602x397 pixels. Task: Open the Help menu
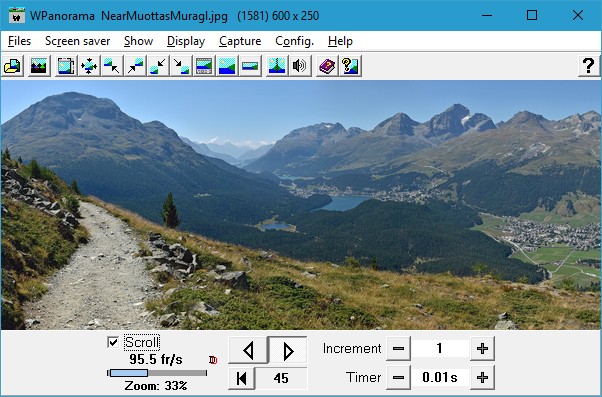click(x=340, y=41)
